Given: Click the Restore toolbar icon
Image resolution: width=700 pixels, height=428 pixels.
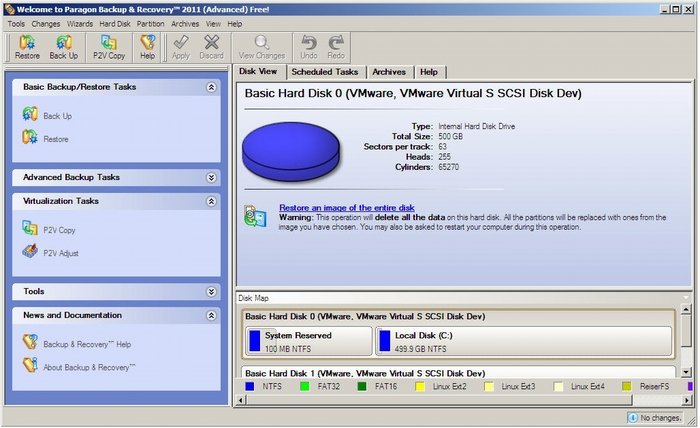Looking at the screenshot, I should pyautogui.click(x=27, y=47).
